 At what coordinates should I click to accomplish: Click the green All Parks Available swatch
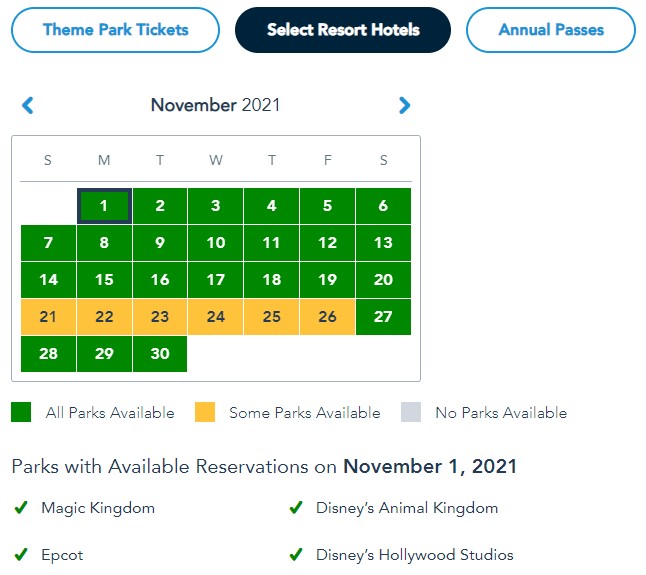point(21,412)
